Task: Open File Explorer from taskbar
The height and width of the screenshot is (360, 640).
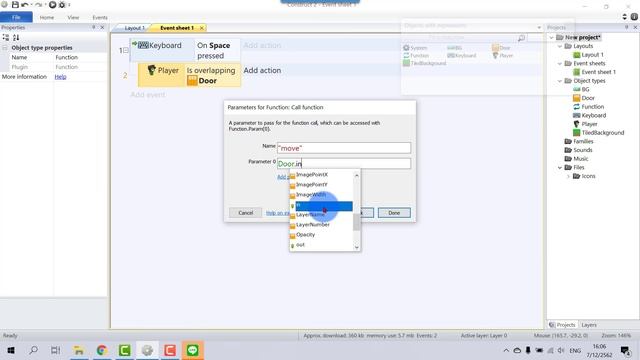Action: (78, 350)
